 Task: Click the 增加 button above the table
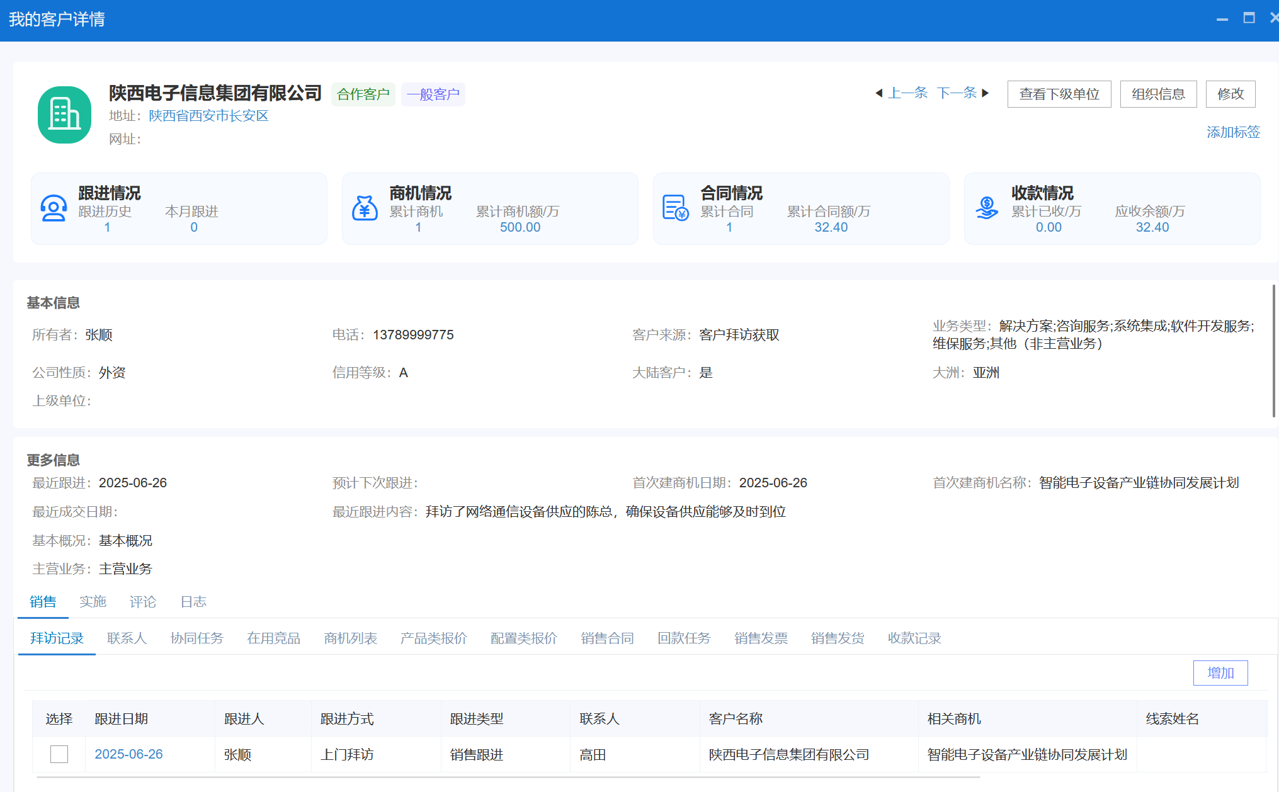pos(1220,672)
